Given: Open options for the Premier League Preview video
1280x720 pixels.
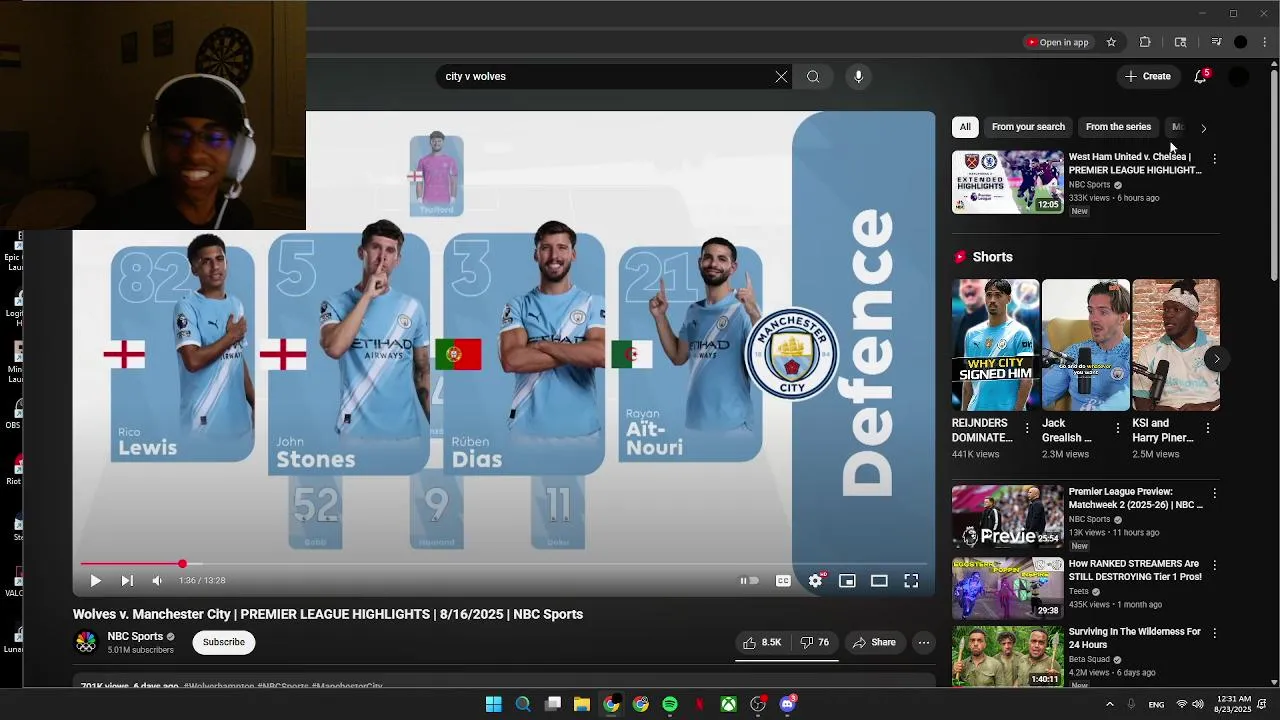Looking at the screenshot, I should coord(1214,494).
